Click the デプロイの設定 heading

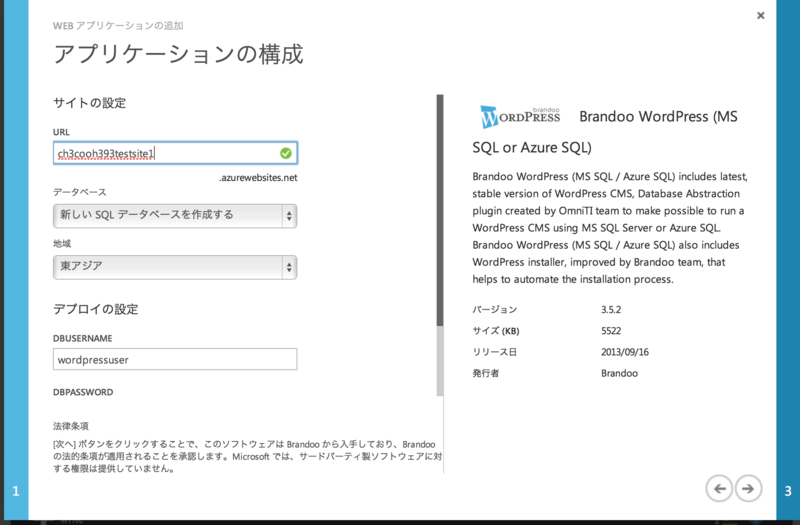[x=95, y=309]
